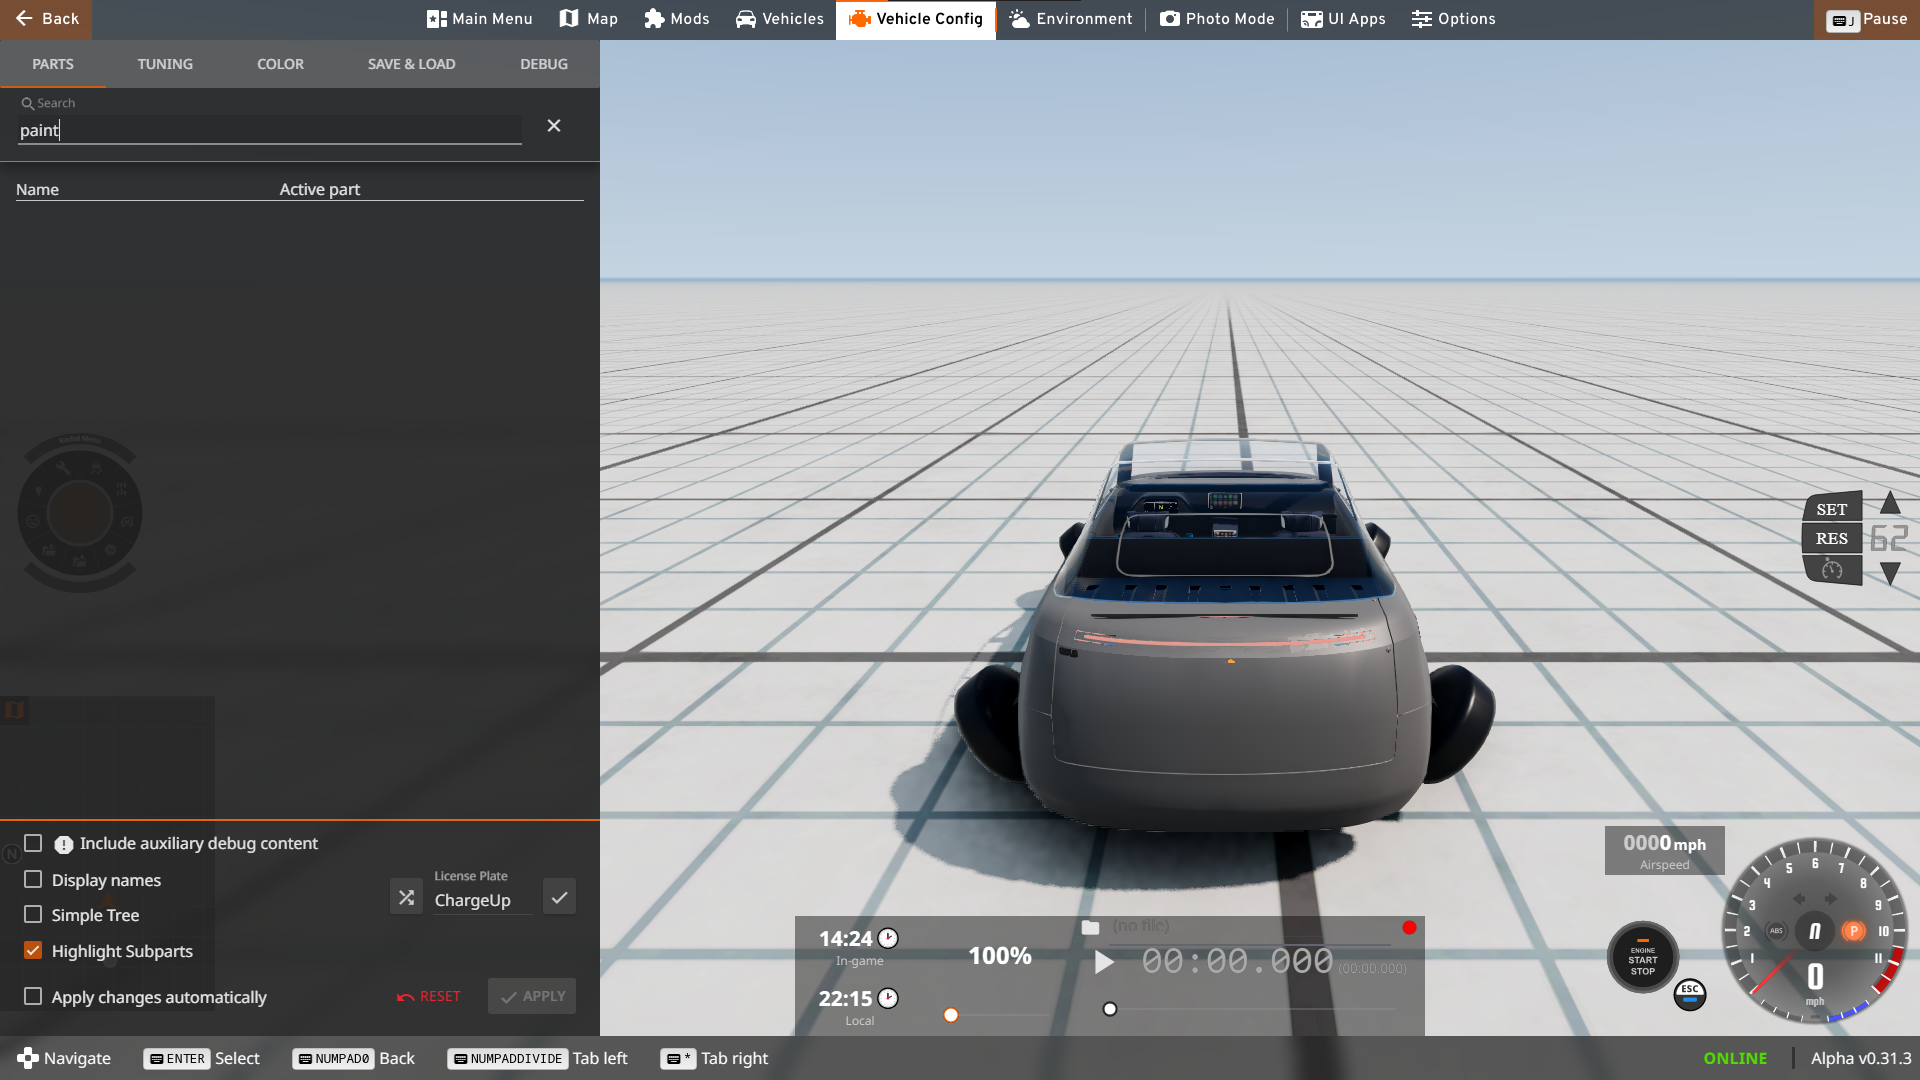This screenshot has height=1080, width=1920.
Task: Enable the Simple Tree checkbox
Action: coord(33,914)
